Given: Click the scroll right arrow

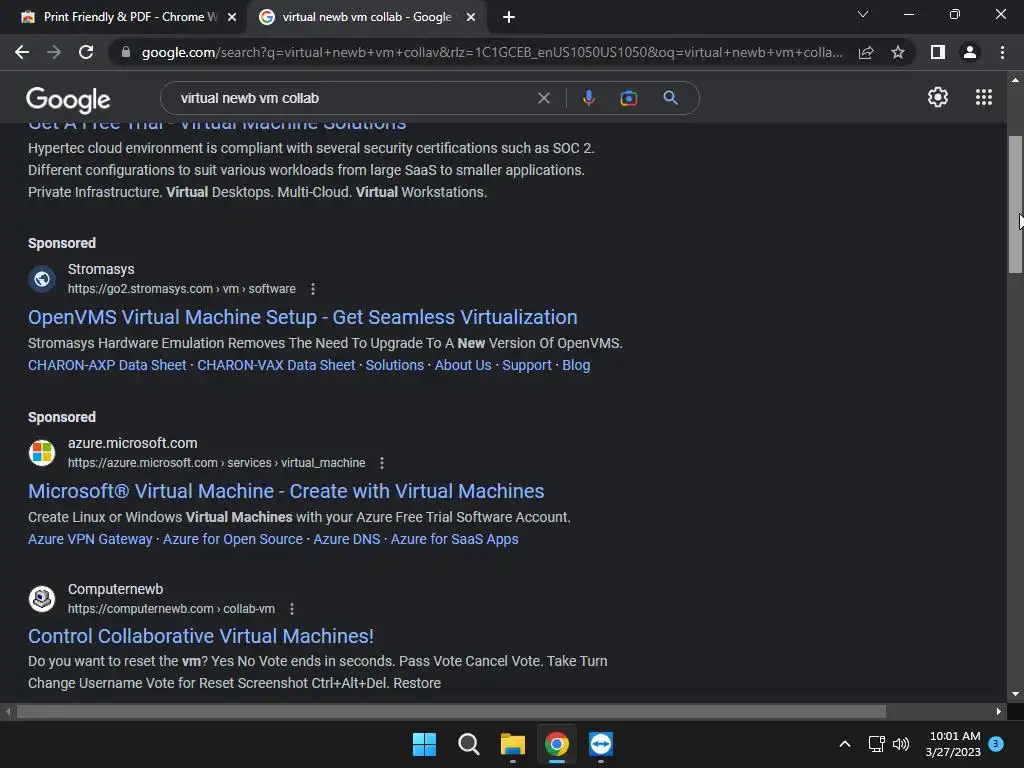Looking at the screenshot, I should point(999,711).
